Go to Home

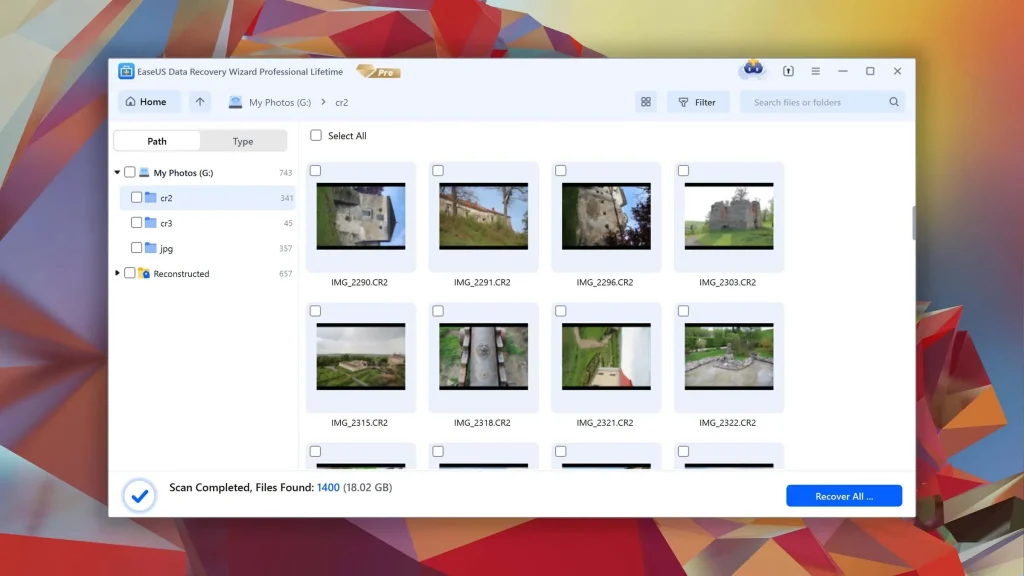click(x=146, y=102)
